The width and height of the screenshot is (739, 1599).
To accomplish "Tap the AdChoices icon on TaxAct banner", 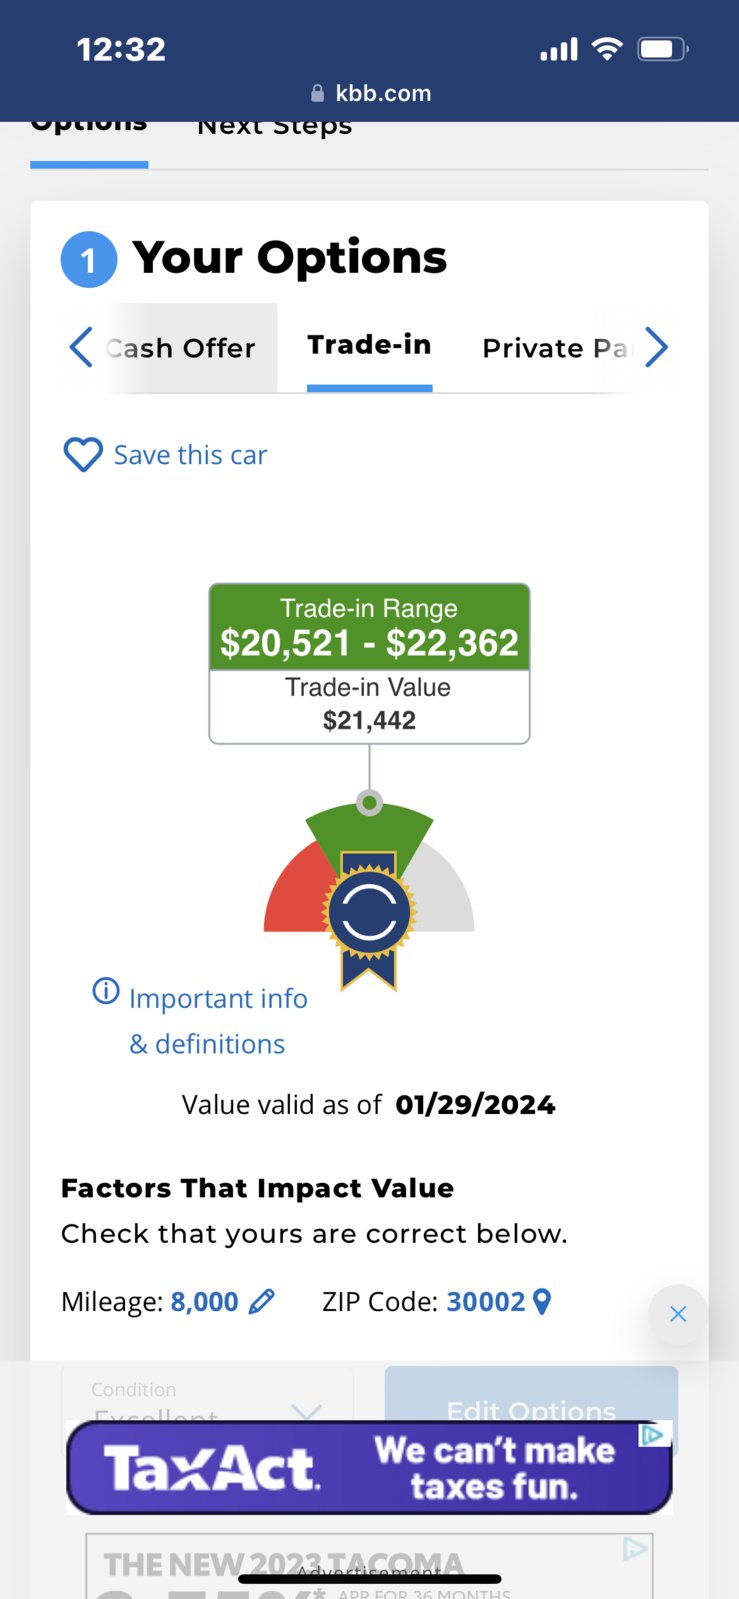I will [654, 1435].
